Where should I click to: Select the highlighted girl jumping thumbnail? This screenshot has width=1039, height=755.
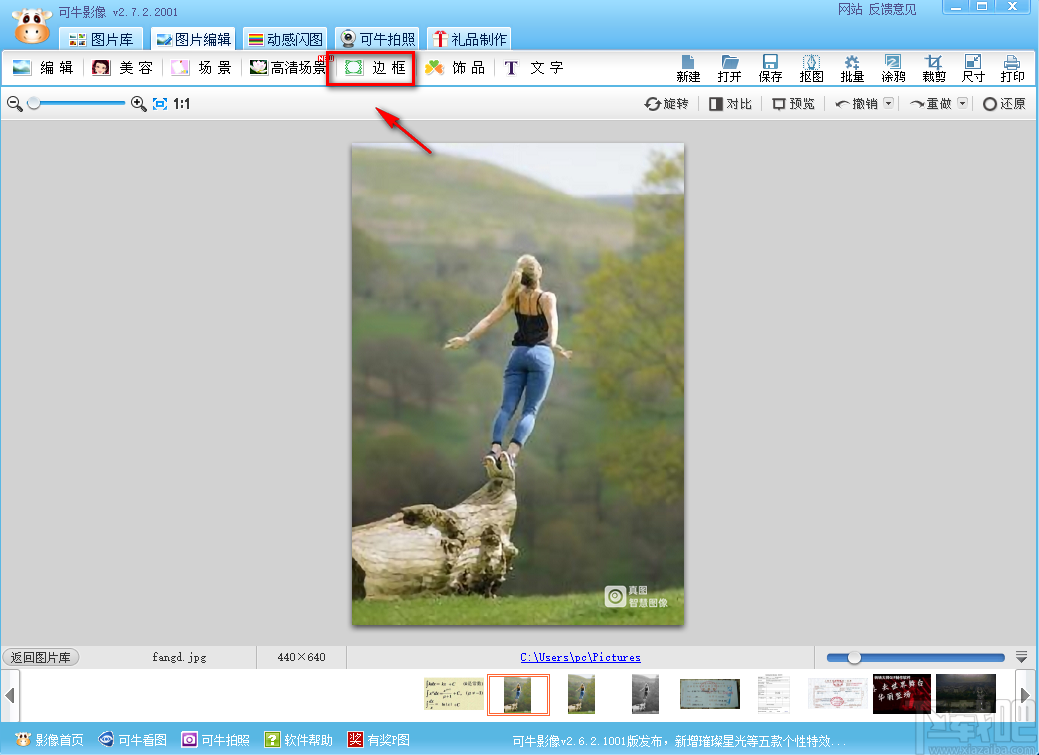point(518,695)
